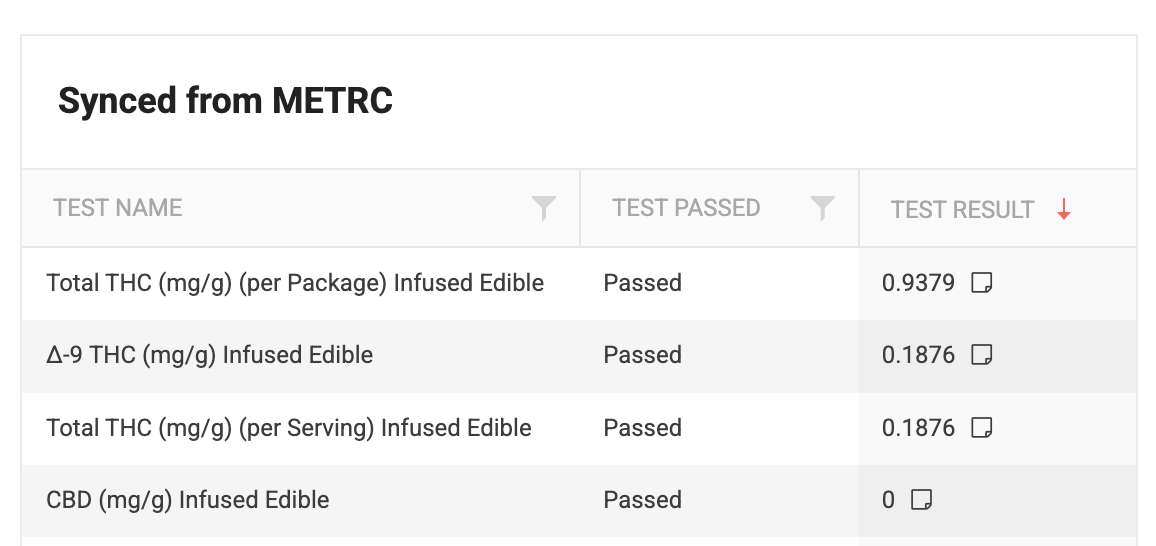This screenshot has height=546, width=1156.
Task: Open the note icon beside 0.9379
Action: 982,283
